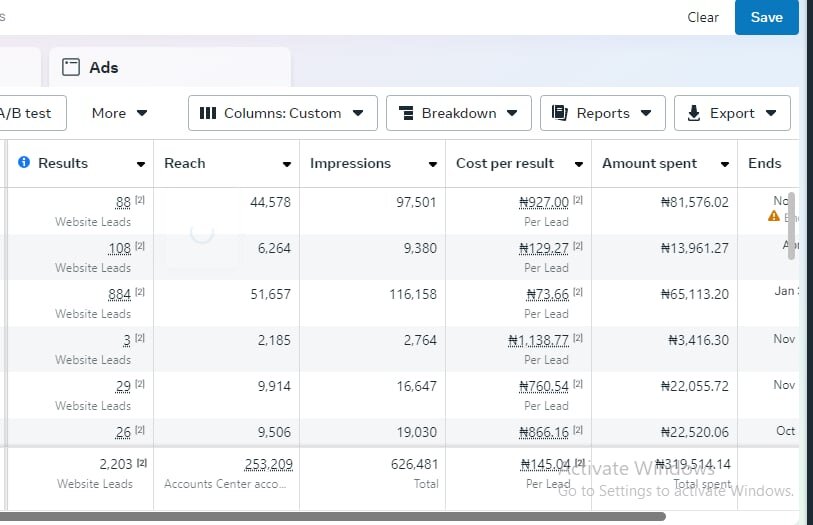Click the Columns bars icon
This screenshot has height=525, width=813.
tap(208, 113)
